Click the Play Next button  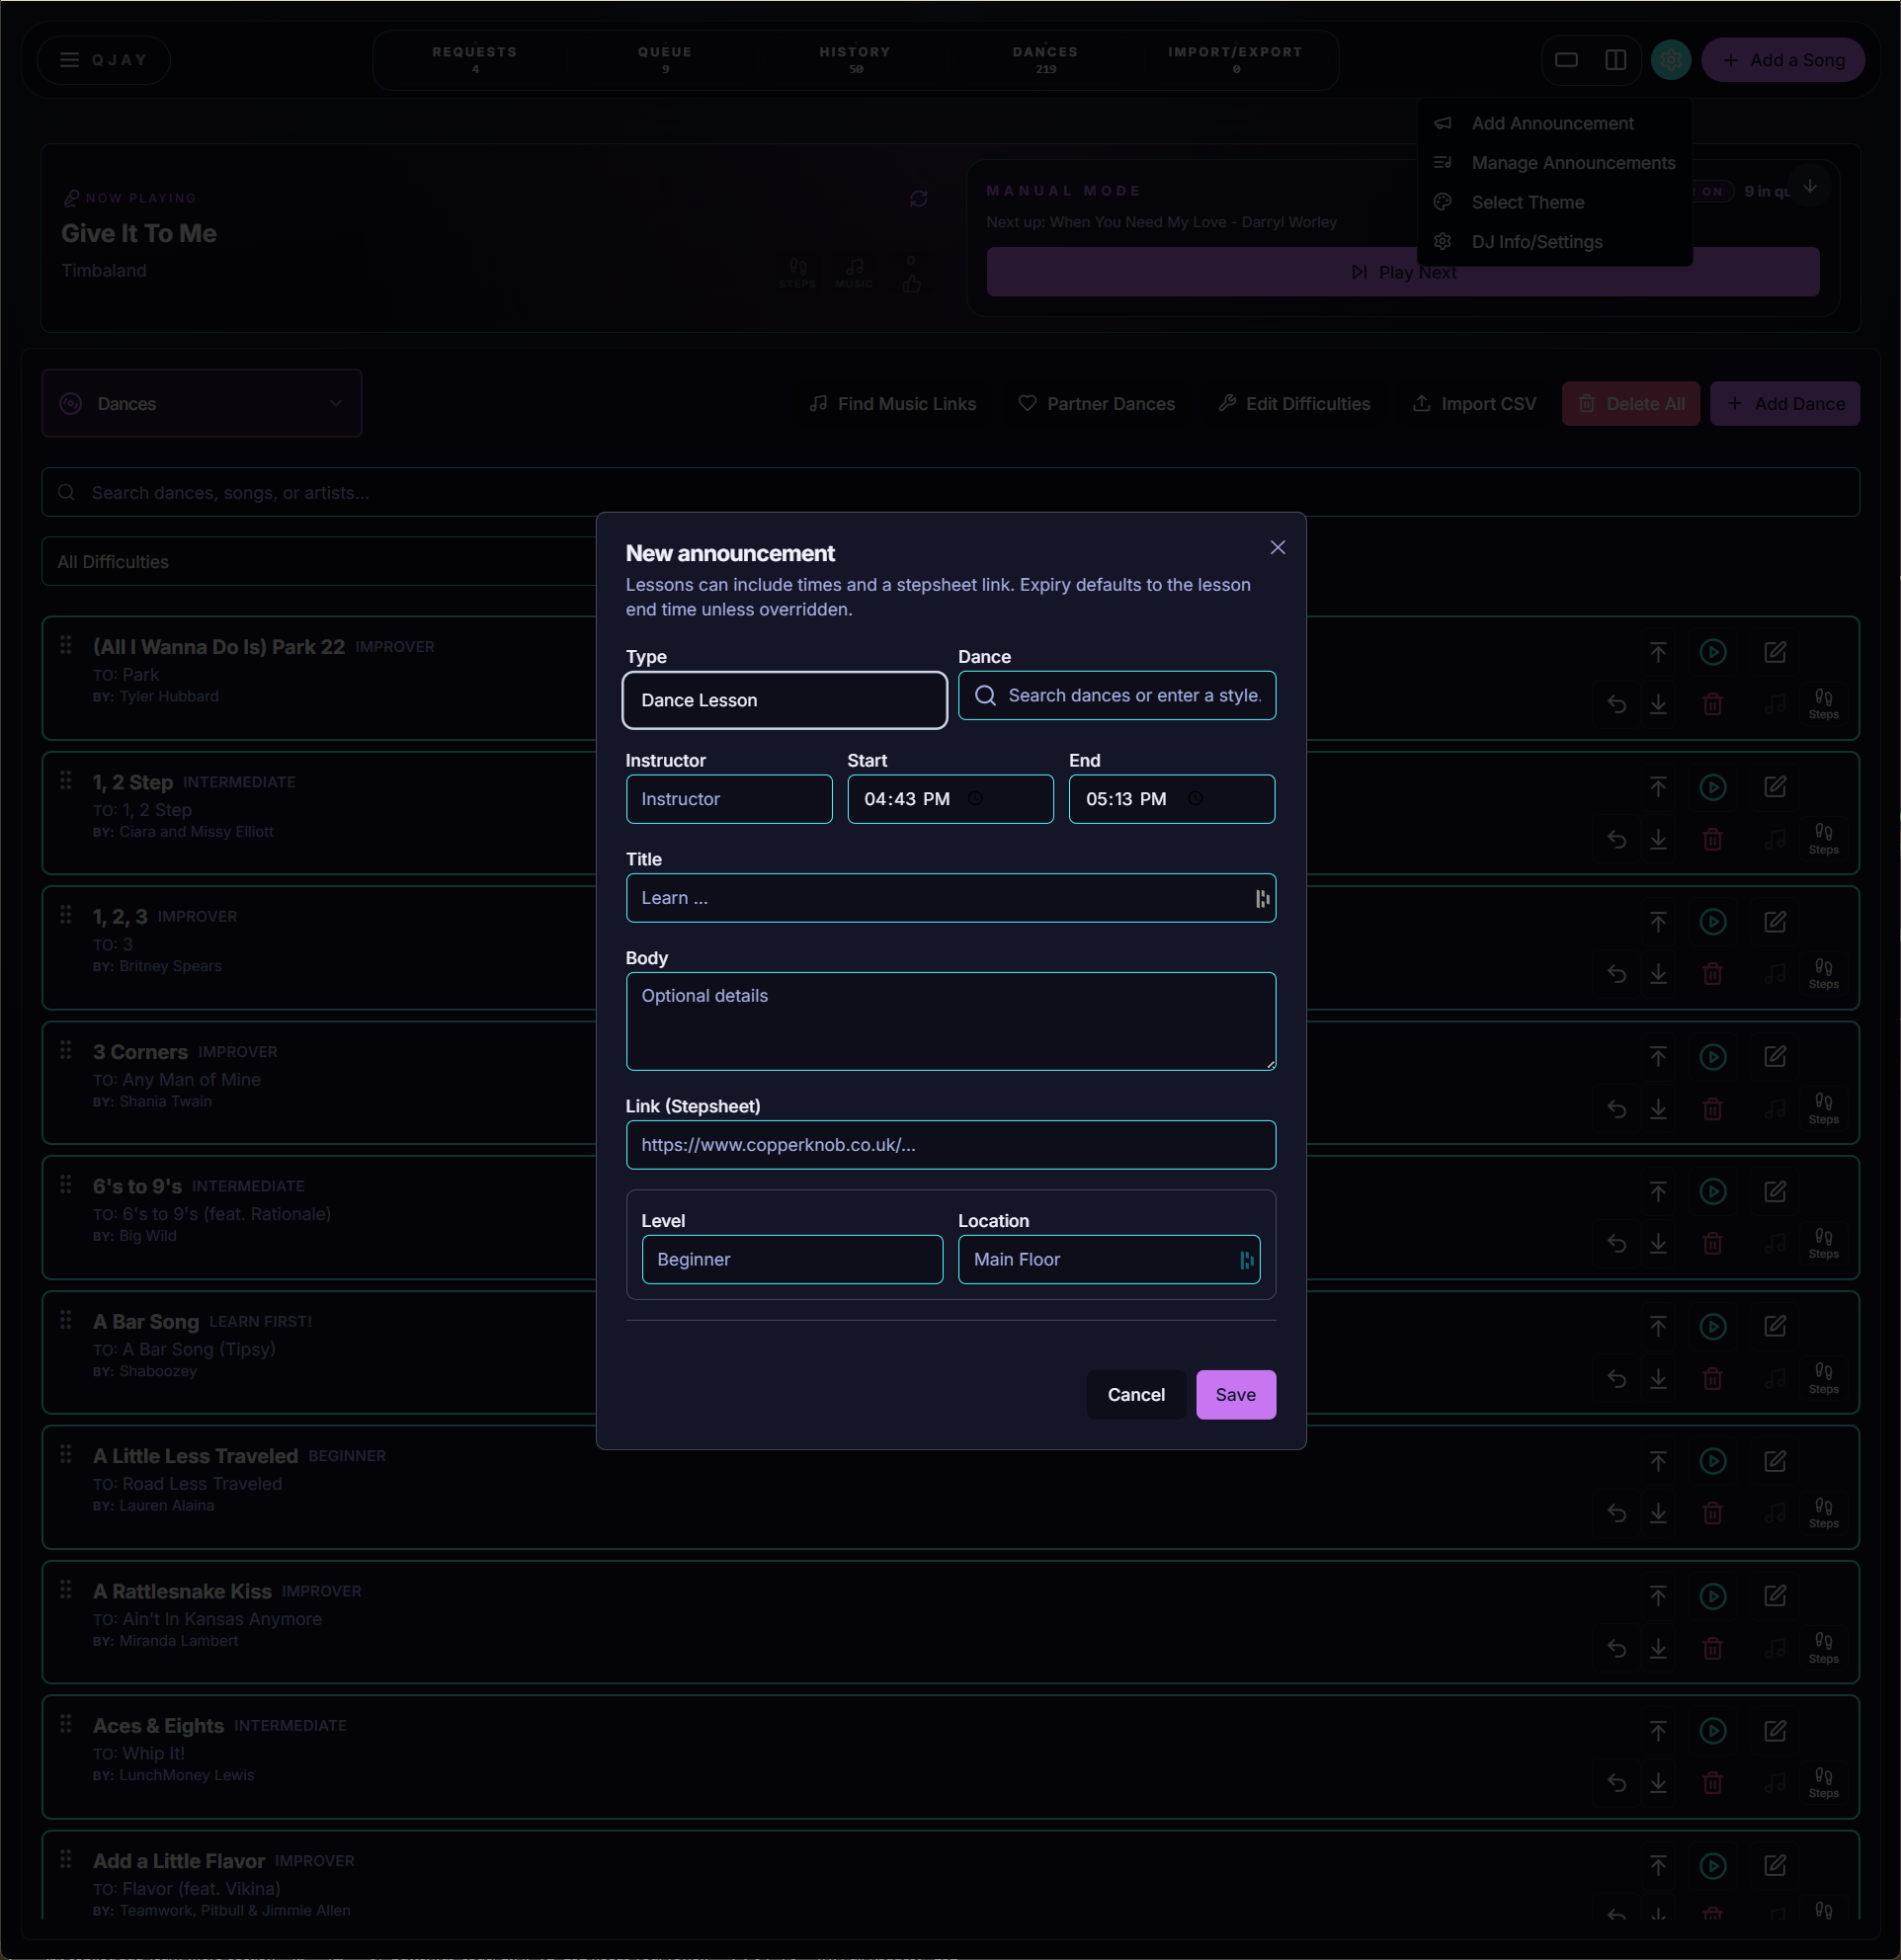(1402, 271)
